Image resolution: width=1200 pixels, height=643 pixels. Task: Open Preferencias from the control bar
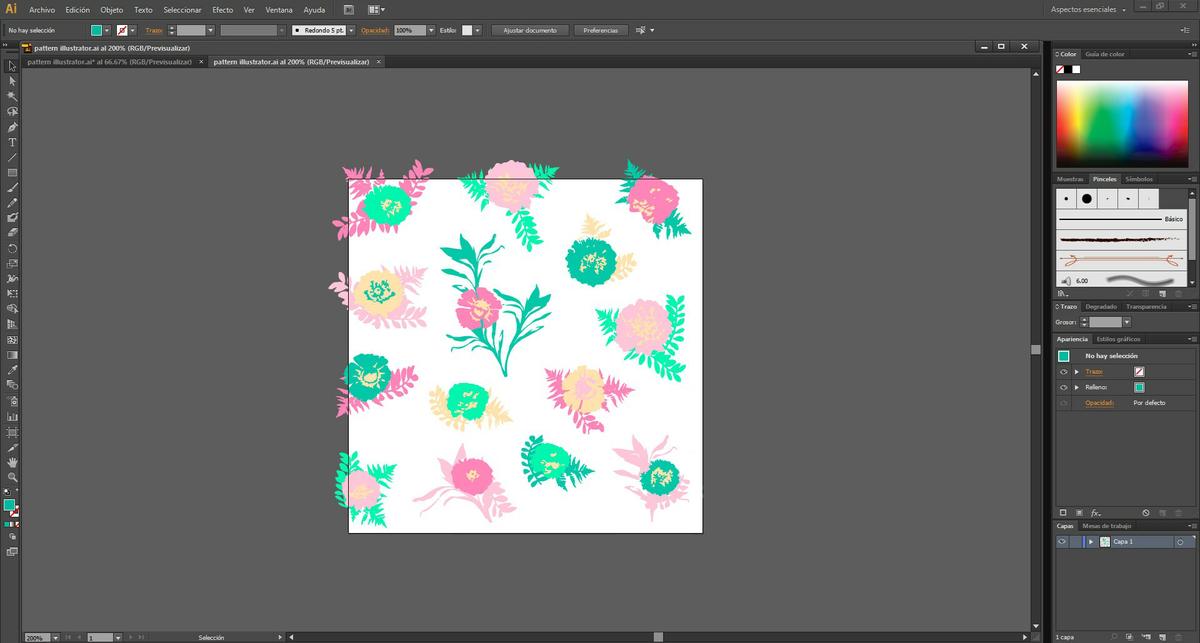(600, 30)
